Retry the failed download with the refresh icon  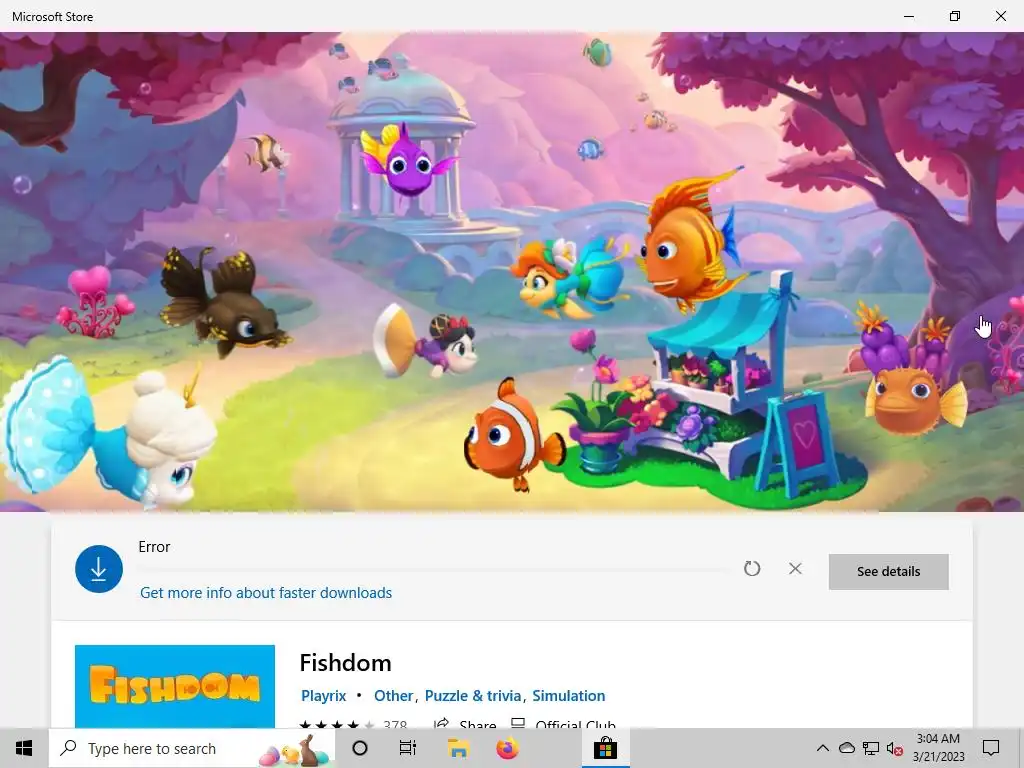click(752, 569)
